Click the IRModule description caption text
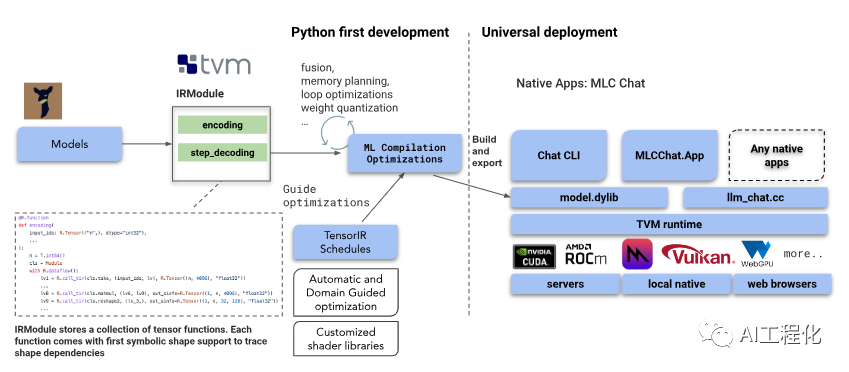 pyautogui.click(x=142, y=341)
